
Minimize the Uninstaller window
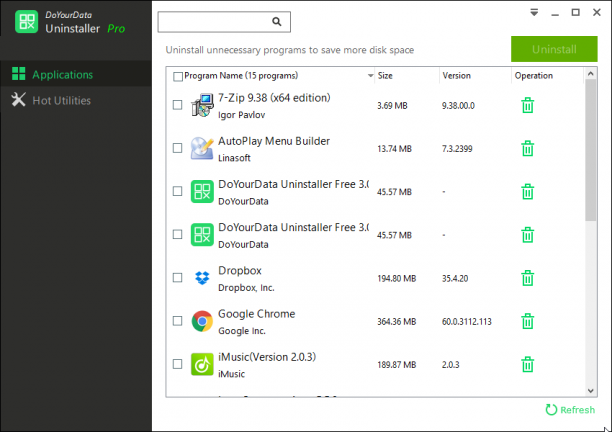tap(555, 13)
